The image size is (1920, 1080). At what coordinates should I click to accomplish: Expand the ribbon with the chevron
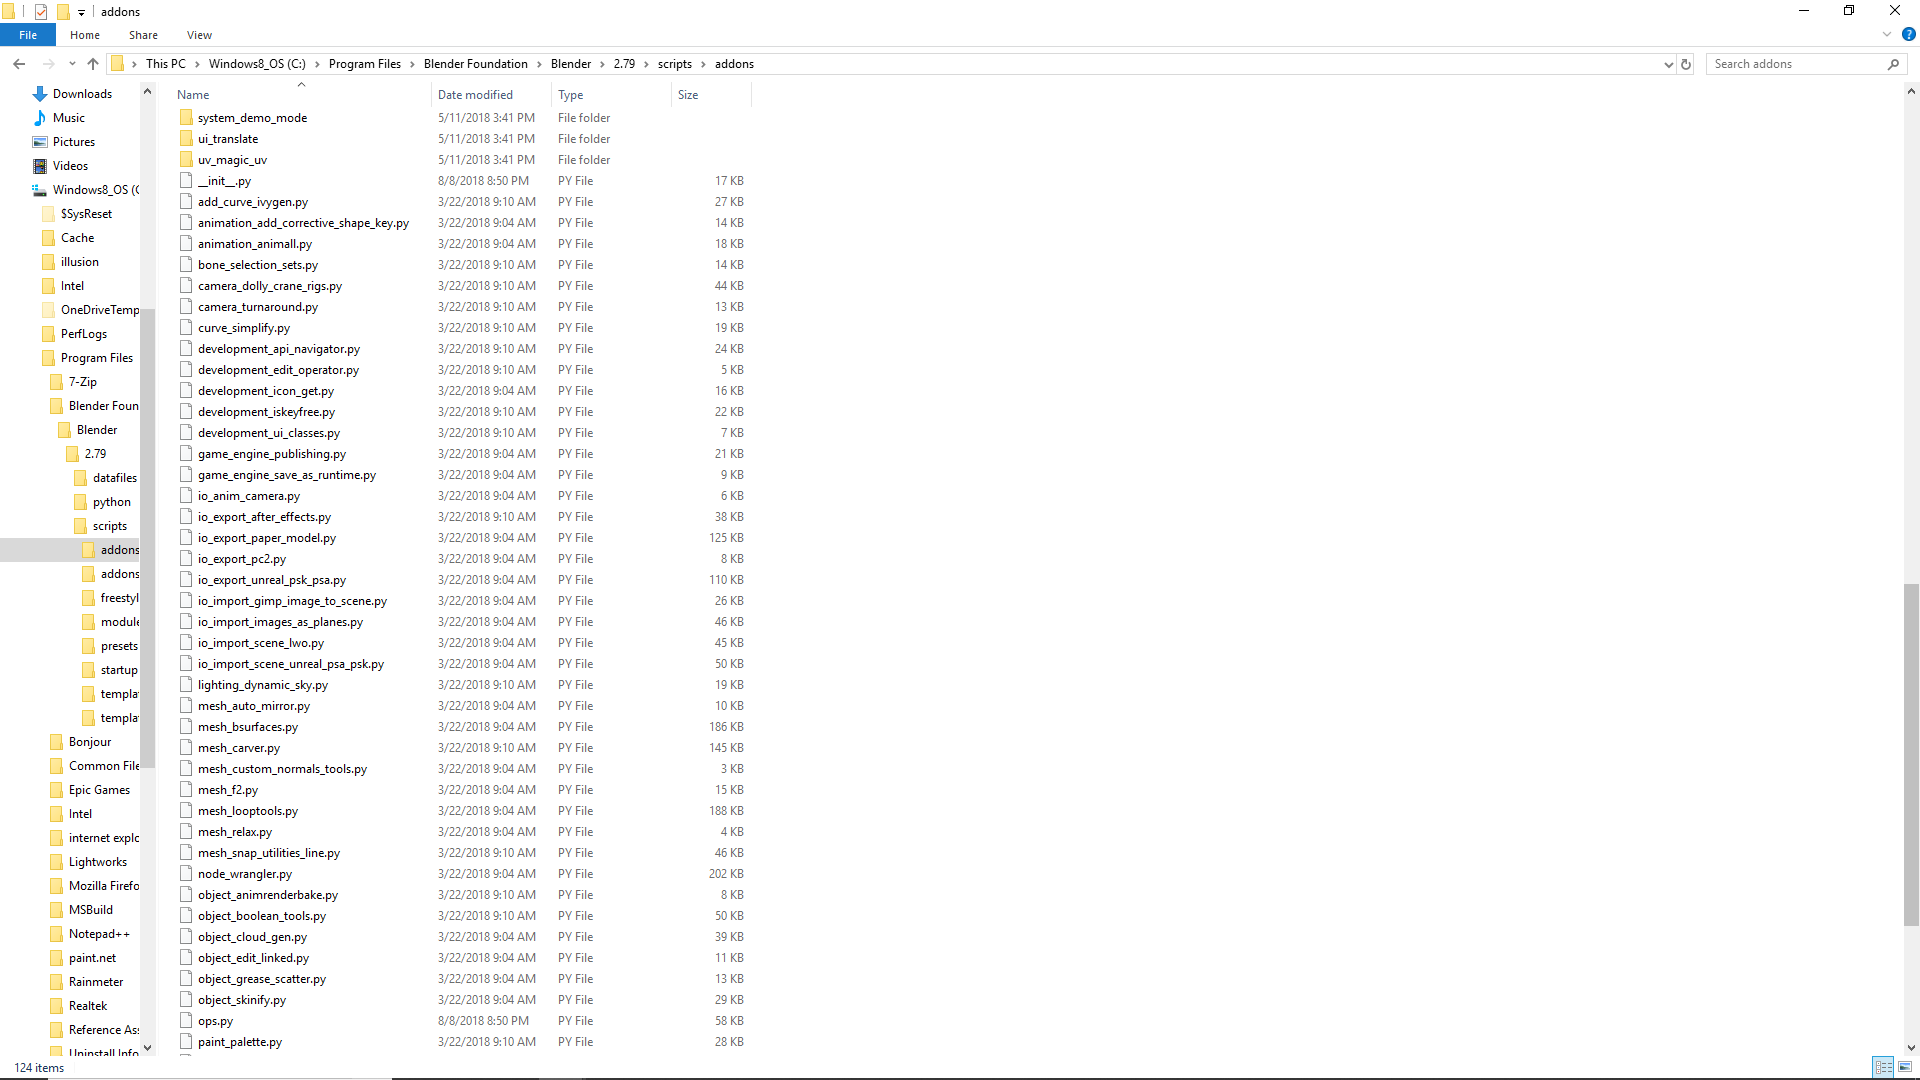pos(1887,34)
